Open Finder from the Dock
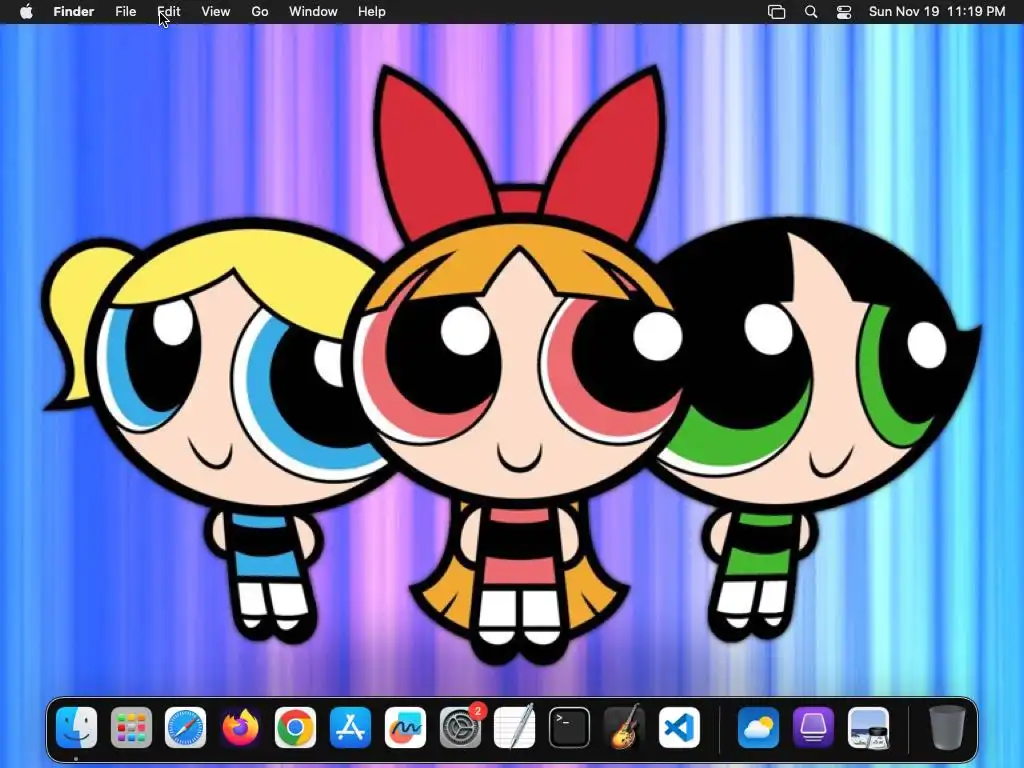The width and height of the screenshot is (1024, 768). [76, 728]
